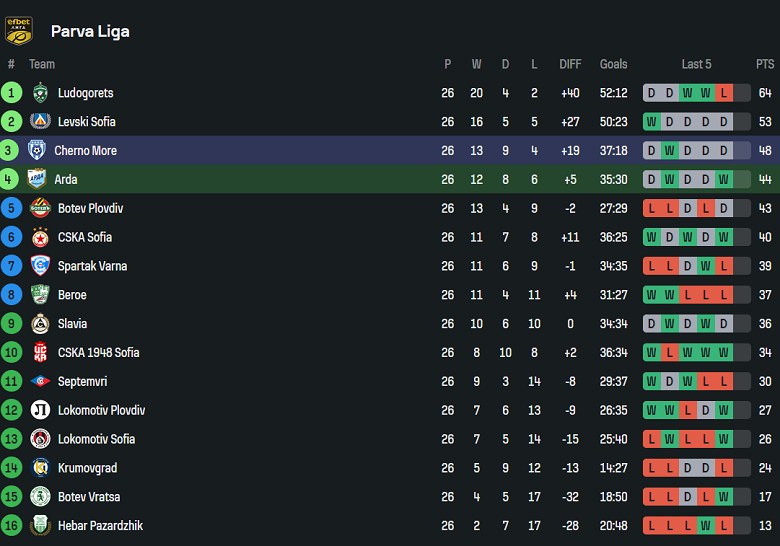
Task: Click the rank 1 position badge
Action: [x=11, y=93]
